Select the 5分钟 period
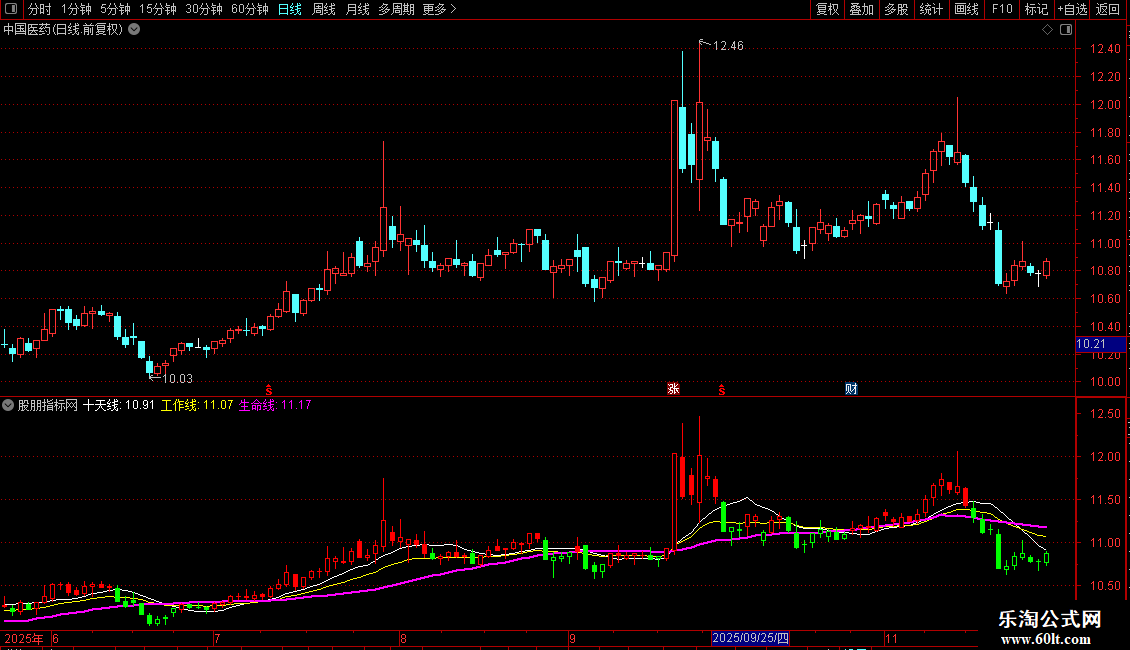The width and height of the screenshot is (1130, 650). pos(115,9)
